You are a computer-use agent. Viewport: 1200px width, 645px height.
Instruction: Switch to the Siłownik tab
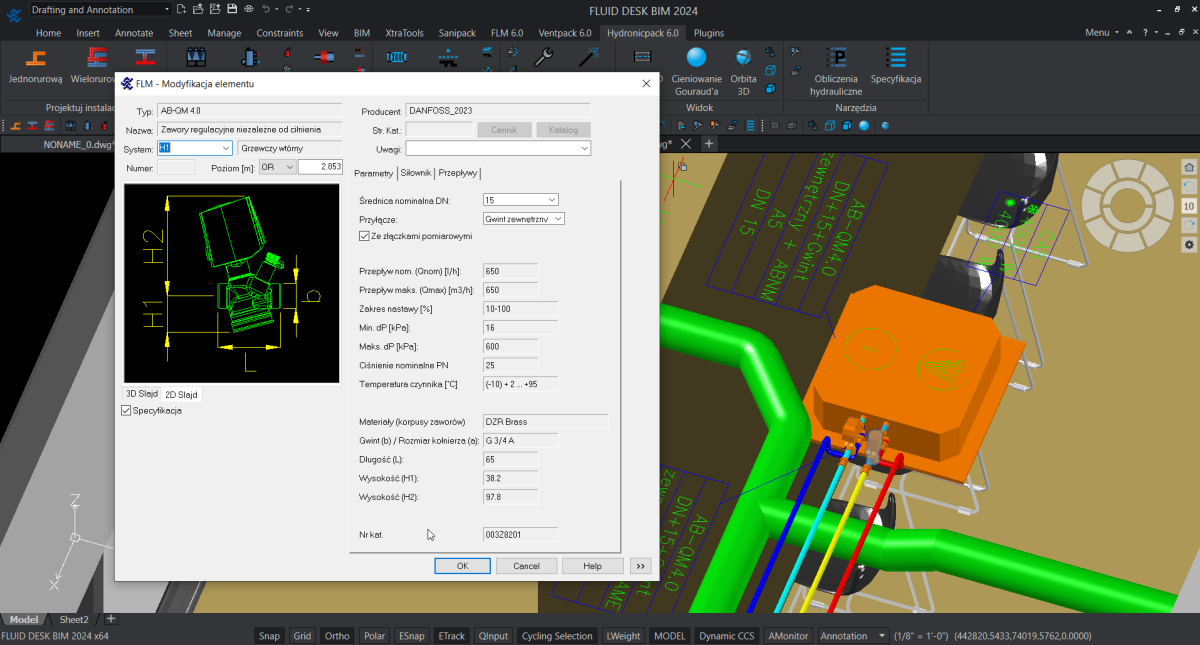[x=416, y=173]
